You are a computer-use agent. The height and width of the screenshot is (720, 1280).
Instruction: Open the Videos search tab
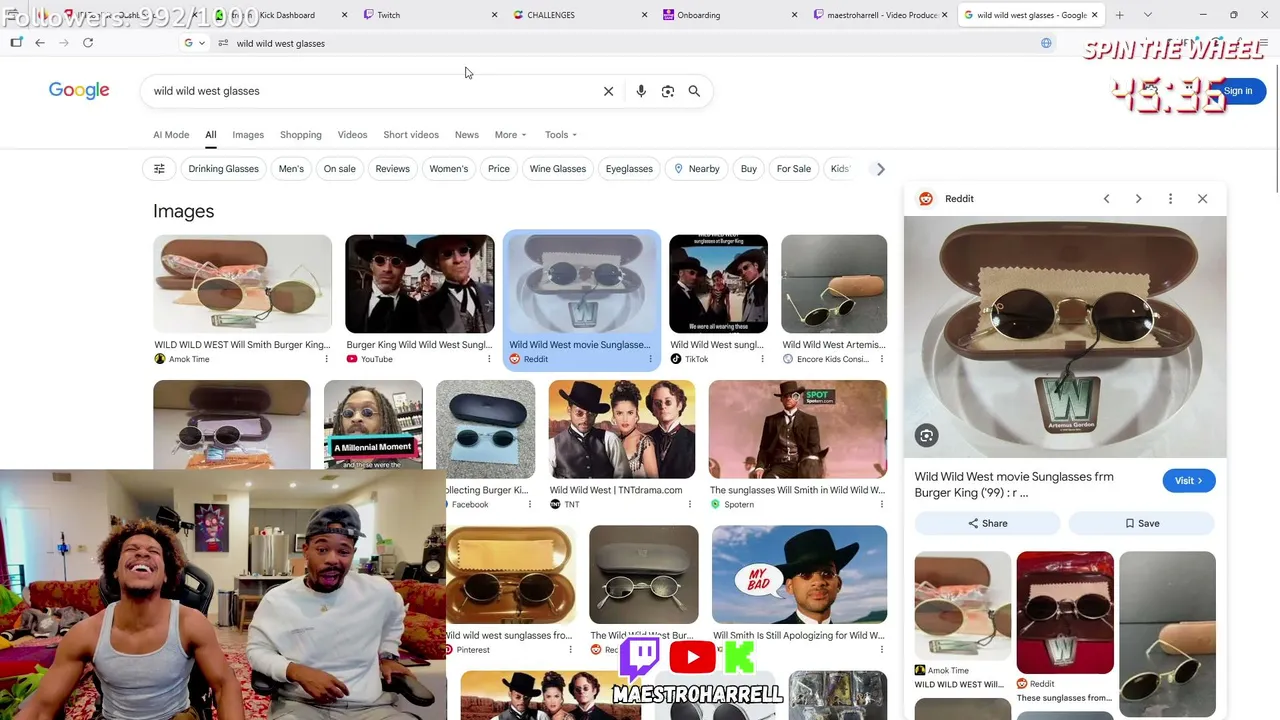tap(352, 135)
